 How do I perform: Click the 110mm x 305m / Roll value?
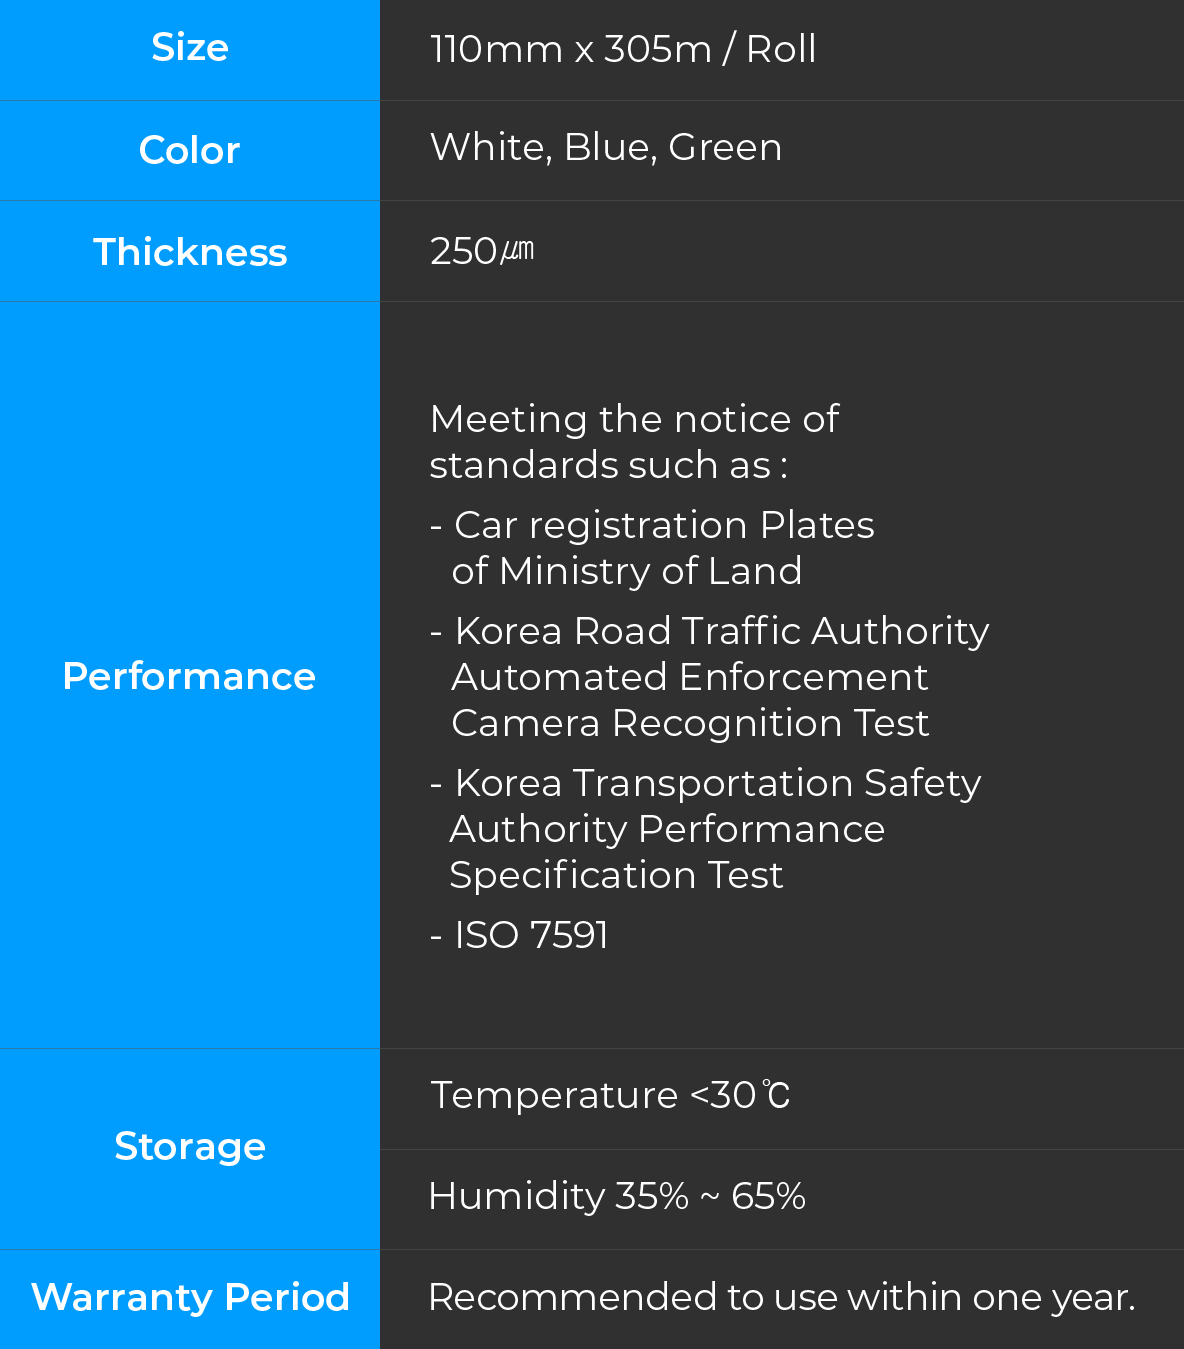(623, 49)
